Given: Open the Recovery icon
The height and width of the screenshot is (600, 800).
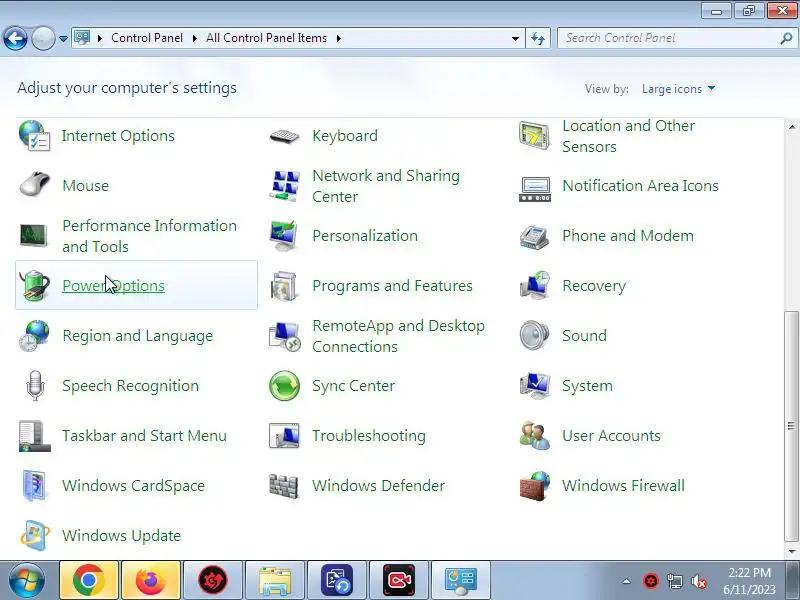Looking at the screenshot, I should pyautogui.click(x=534, y=285).
